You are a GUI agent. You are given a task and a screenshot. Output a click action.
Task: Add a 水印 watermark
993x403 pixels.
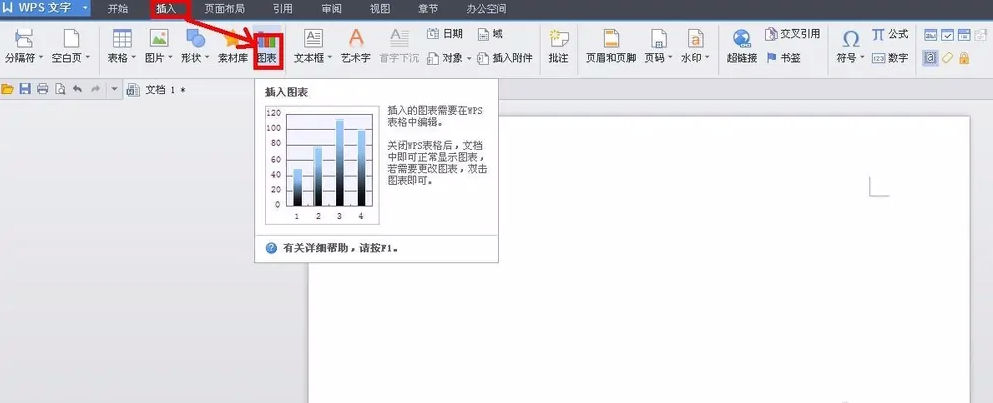click(695, 46)
